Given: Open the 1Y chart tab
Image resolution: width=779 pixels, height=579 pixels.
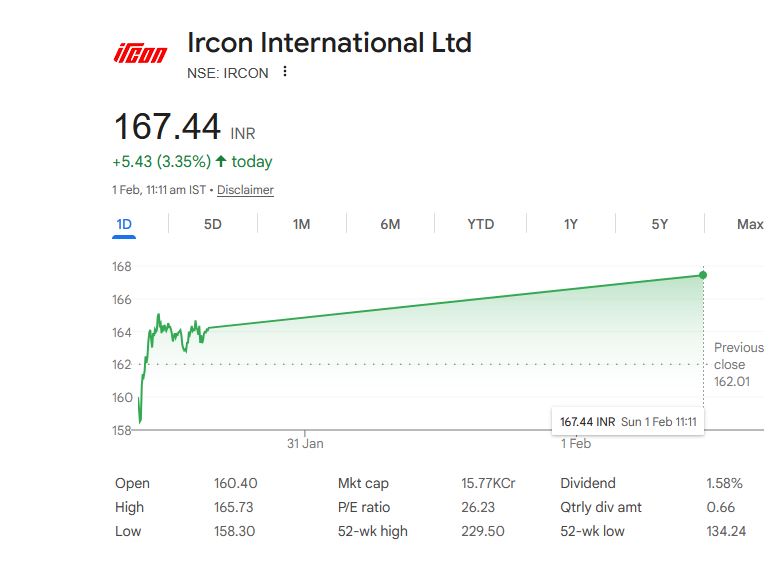Looking at the screenshot, I should (570, 224).
